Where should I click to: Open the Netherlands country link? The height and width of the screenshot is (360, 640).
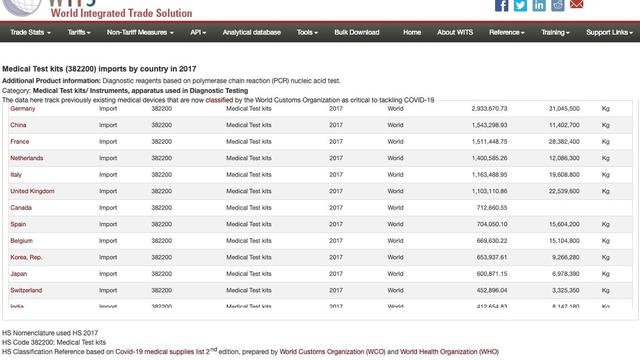point(27,158)
